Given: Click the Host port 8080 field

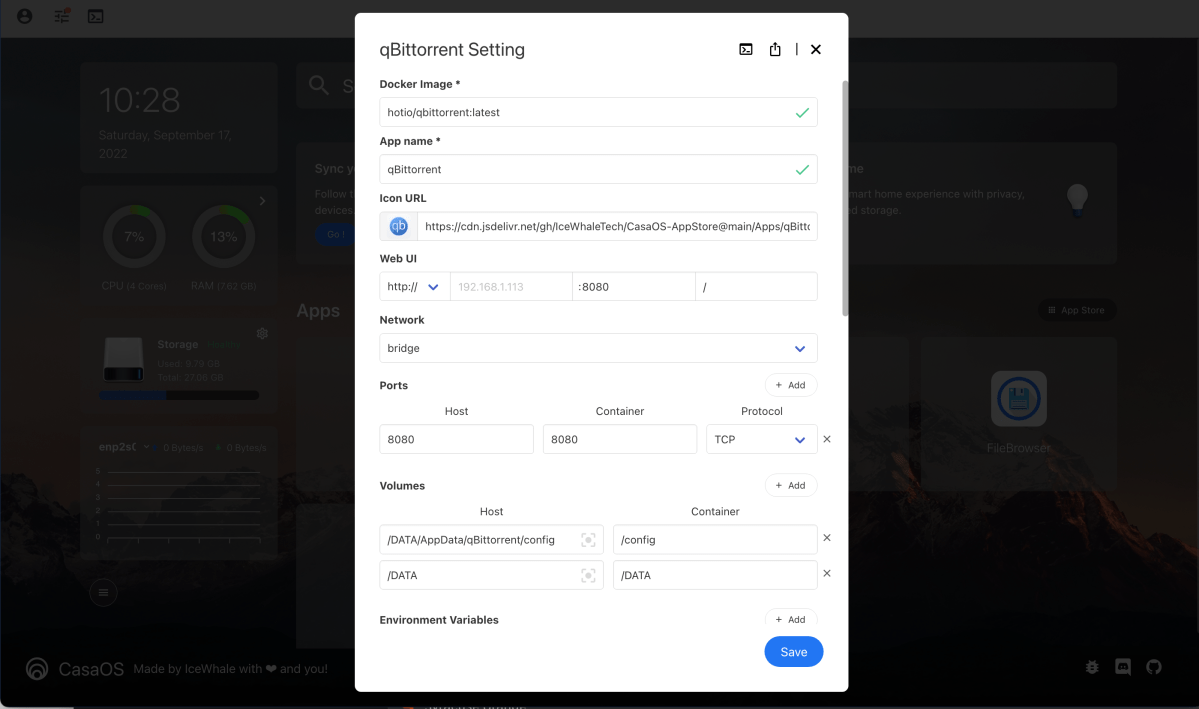Looking at the screenshot, I should pyautogui.click(x=457, y=439).
